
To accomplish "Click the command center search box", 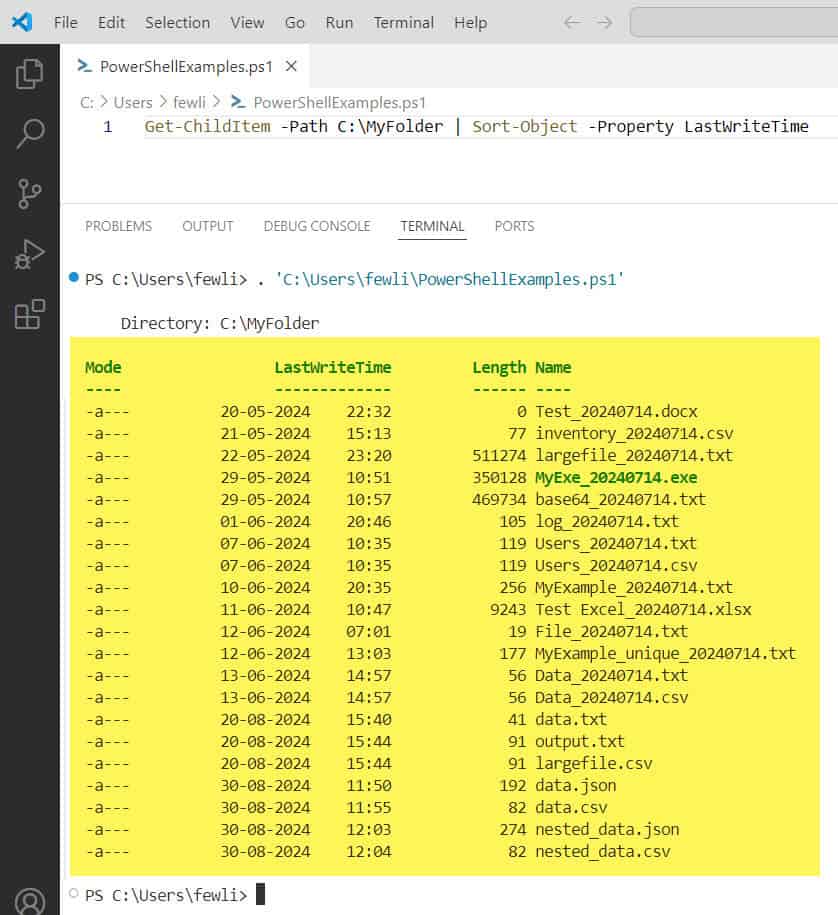I will pyautogui.click(x=734, y=22).
